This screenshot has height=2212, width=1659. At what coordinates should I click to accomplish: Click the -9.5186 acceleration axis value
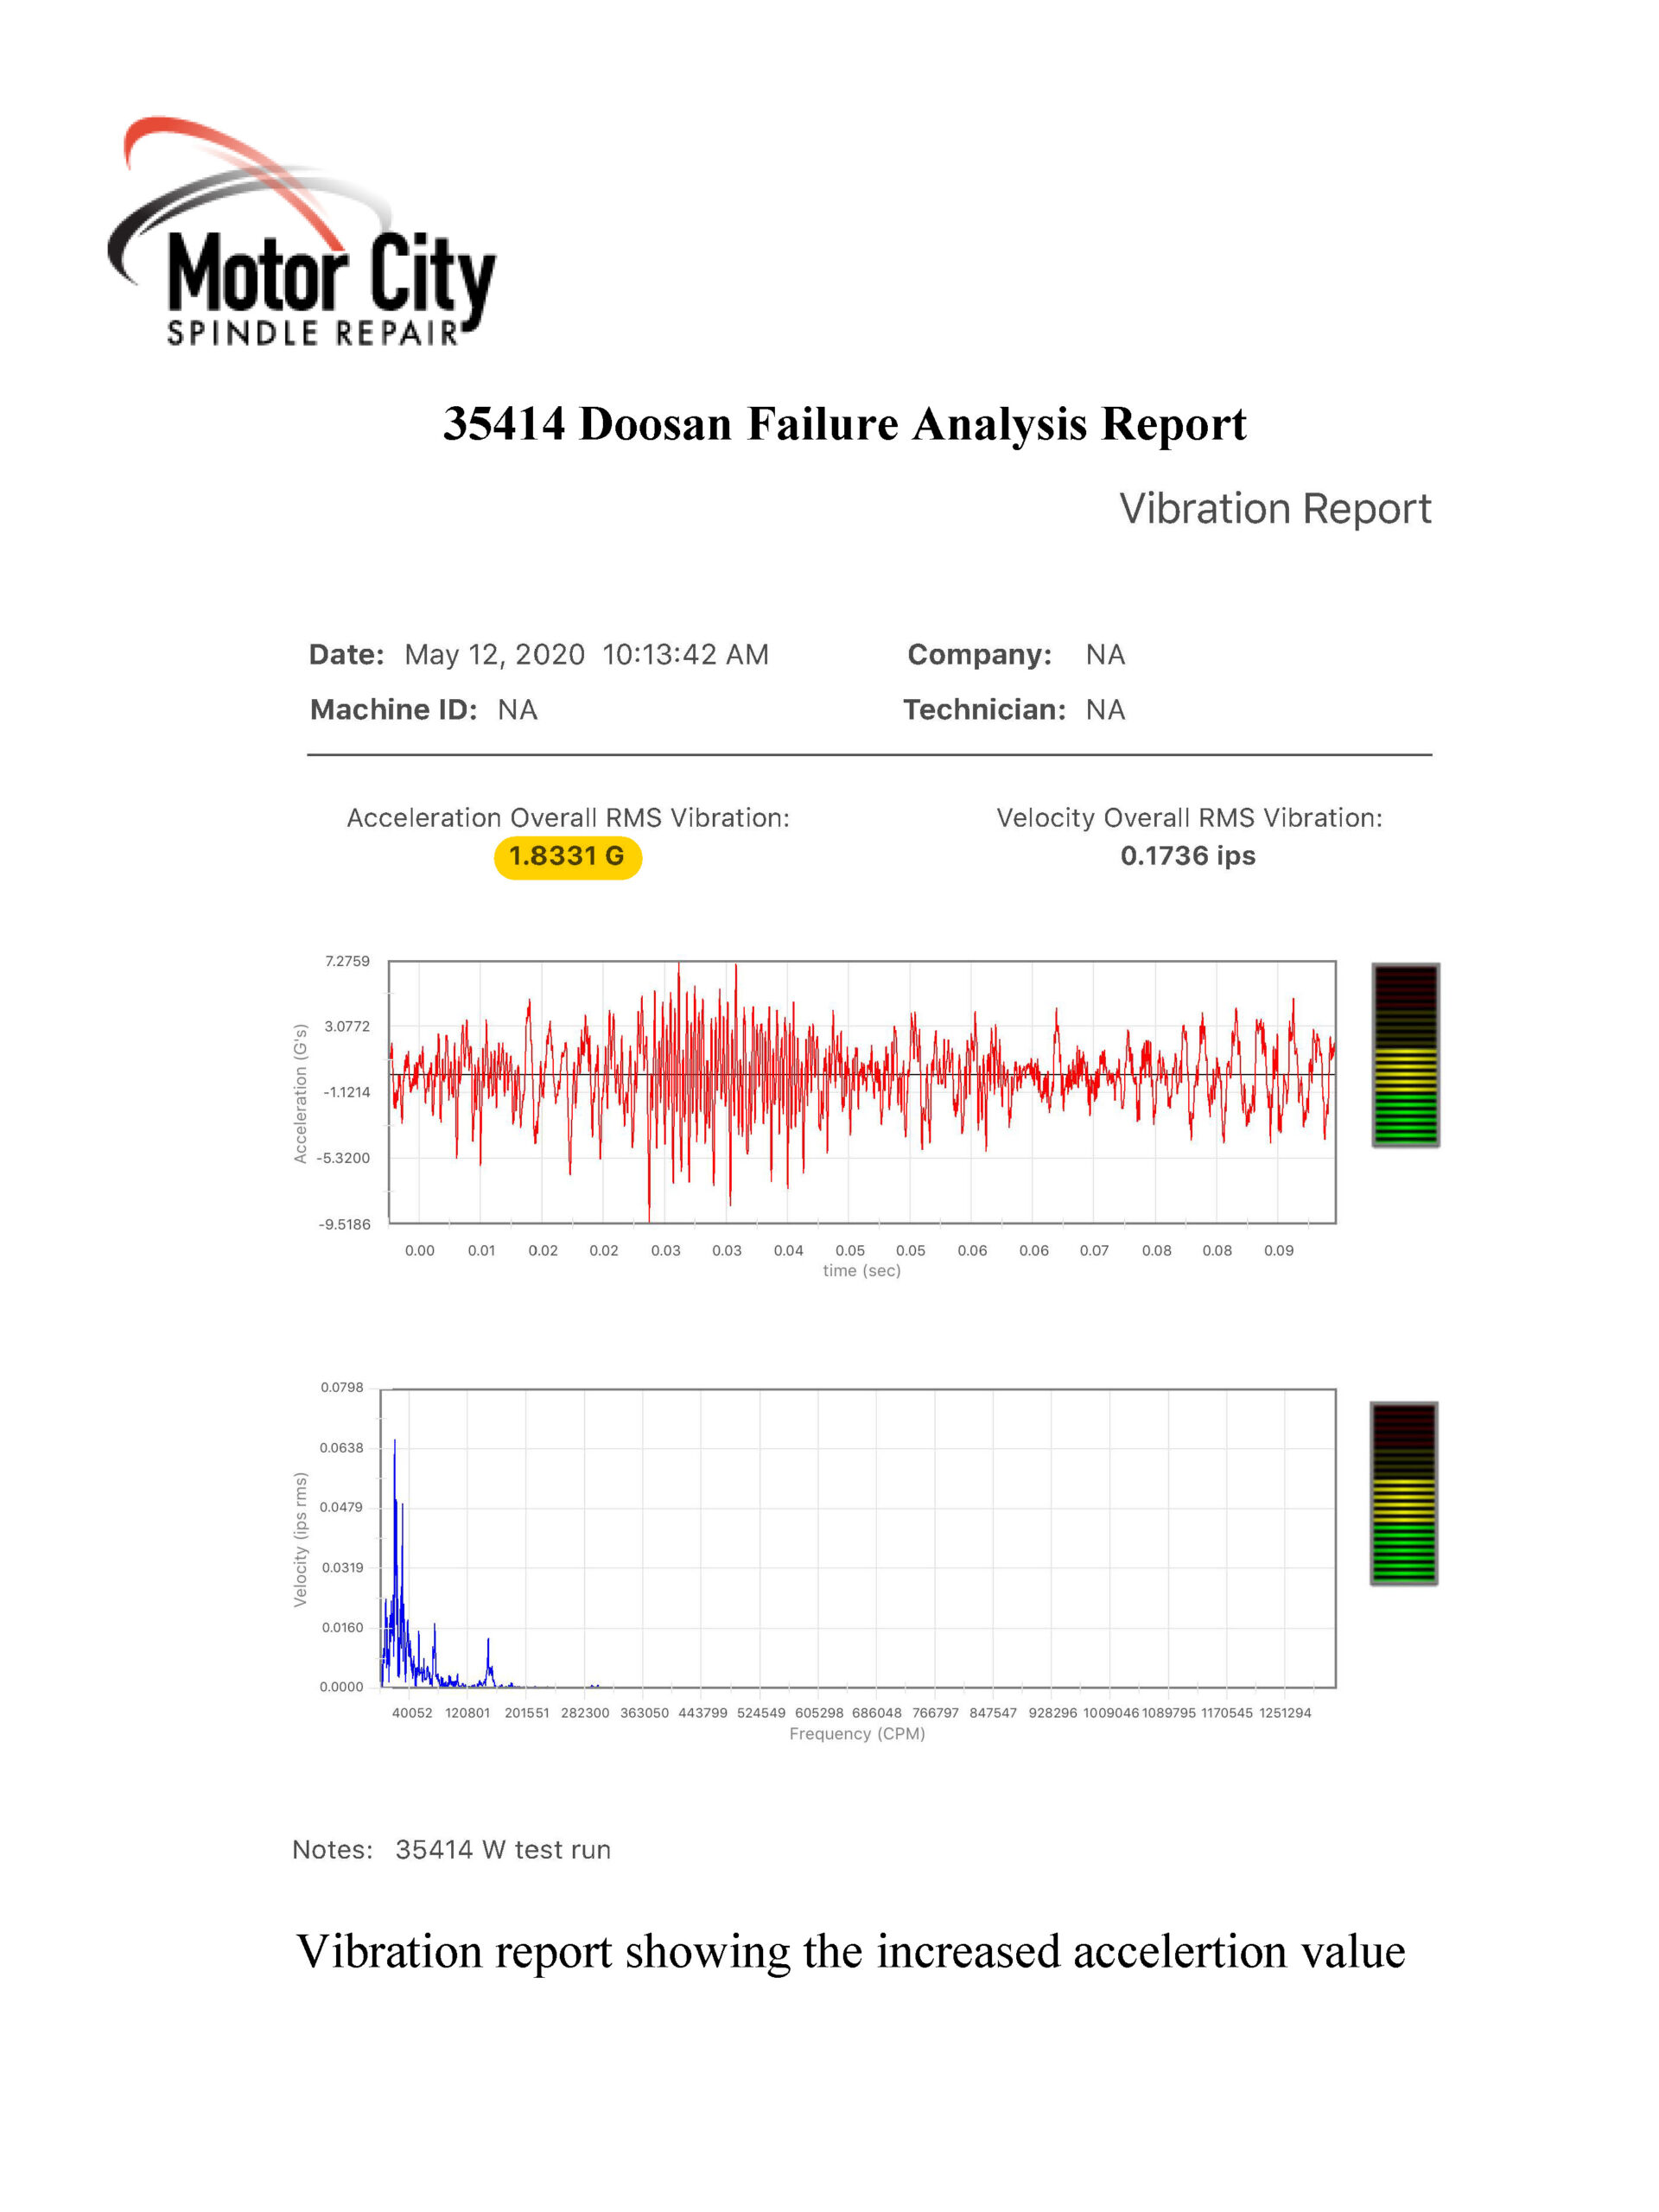click(x=344, y=1224)
